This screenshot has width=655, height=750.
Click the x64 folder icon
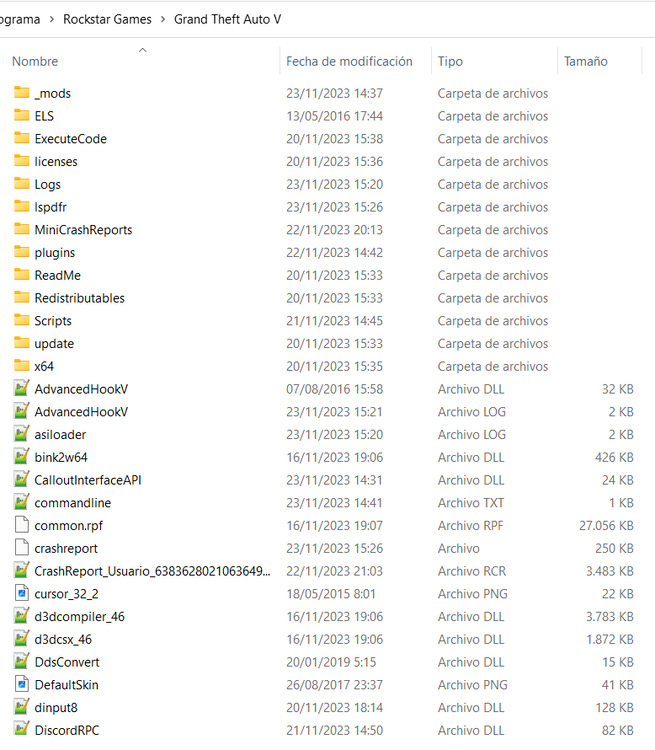[22, 366]
